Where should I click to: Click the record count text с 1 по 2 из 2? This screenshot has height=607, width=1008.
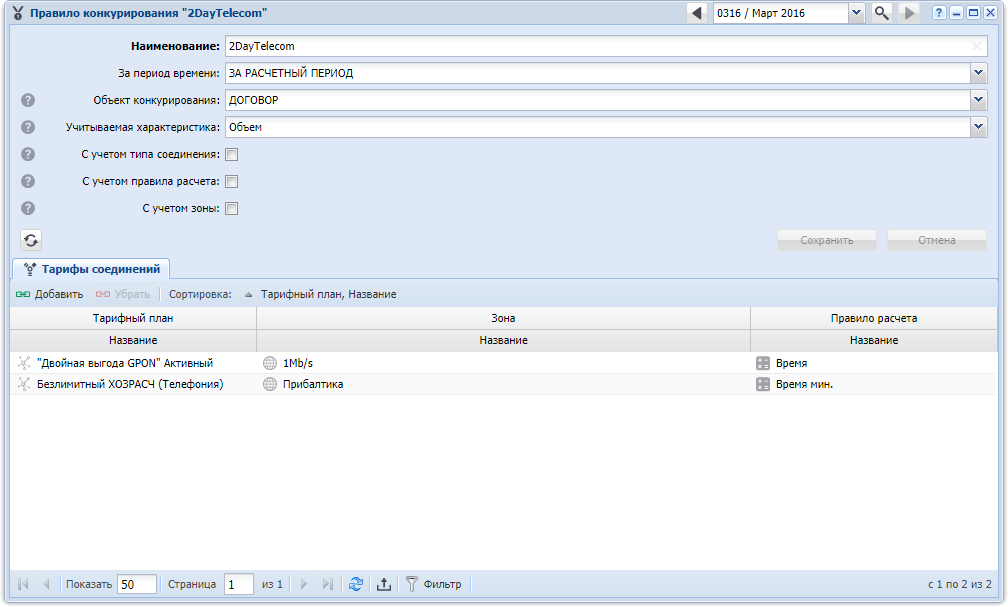point(959,584)
